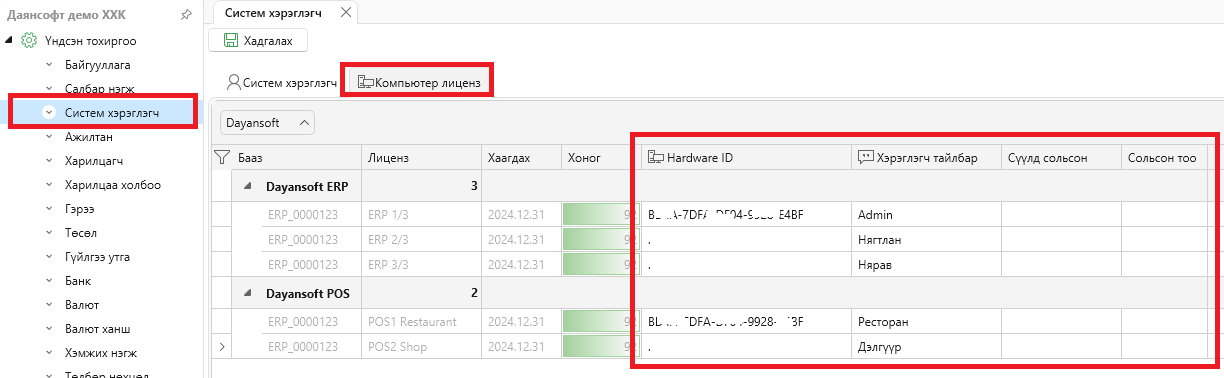Screen dimensions: 1224x378
Task: Collapse the Dayansoft POS group
Action: coord(247,292)
